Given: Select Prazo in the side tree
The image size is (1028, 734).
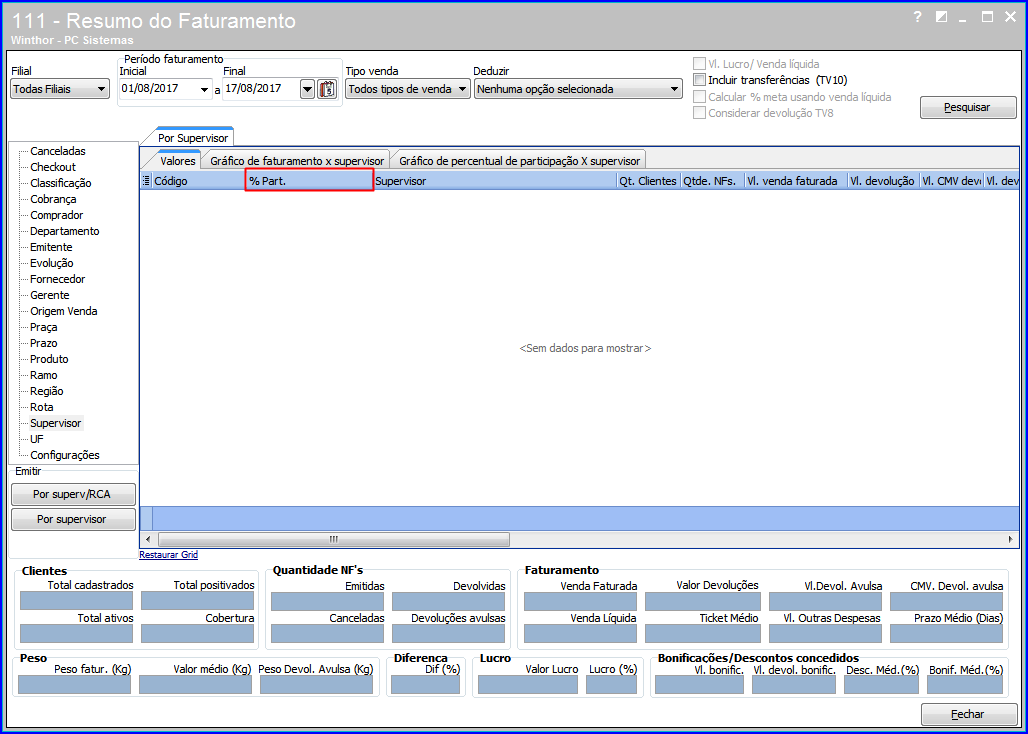Looking at the screenshot, I should click(x=44, y=343).
